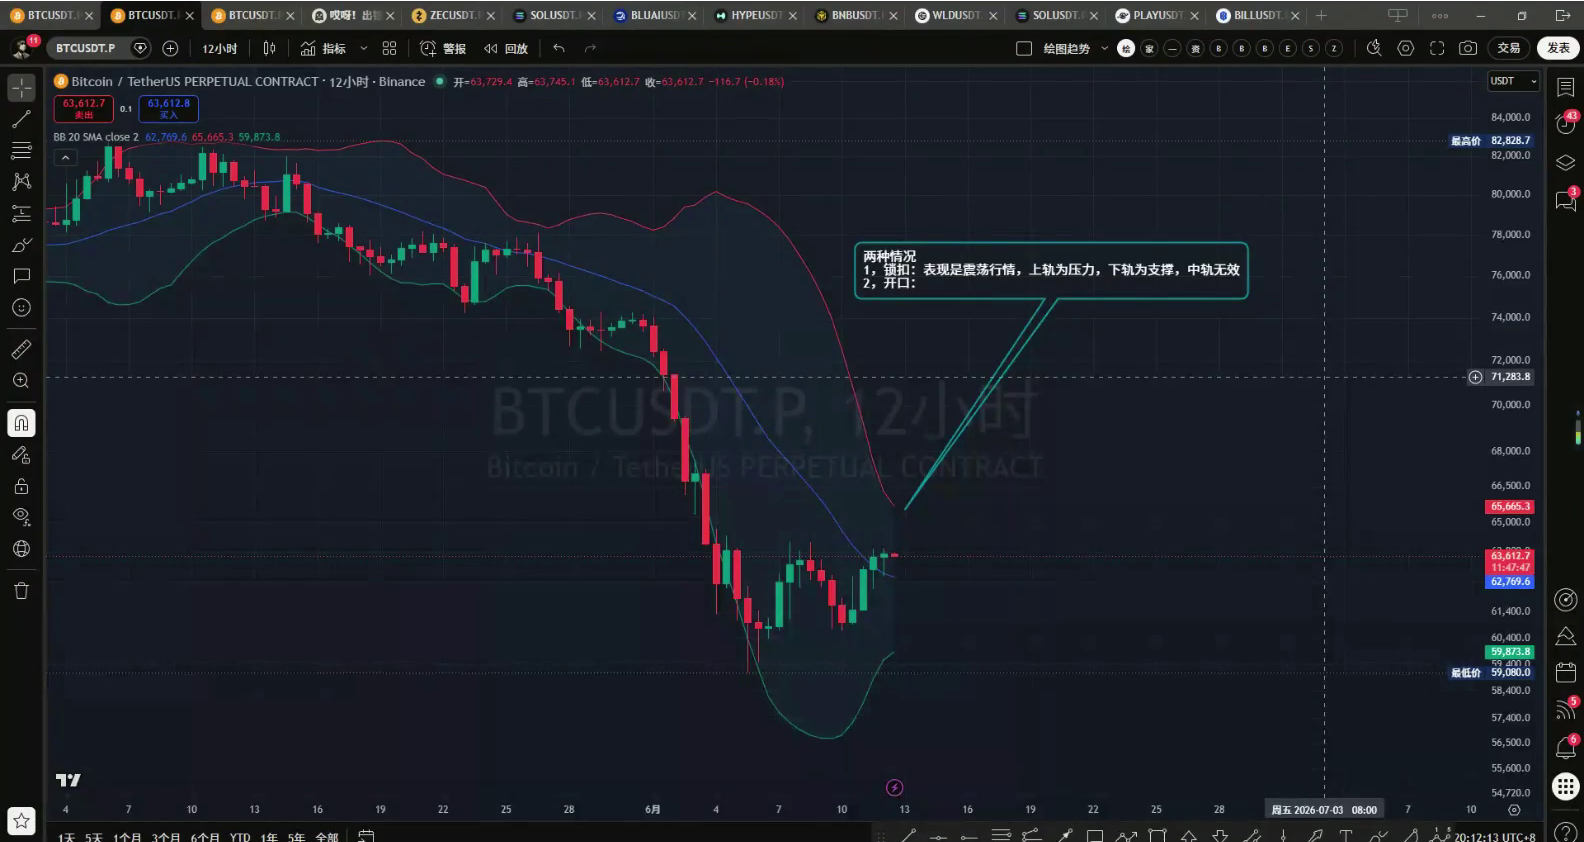Screen dimensions: 1584x842
Task: Open the candlestick chart style selector
Action: pyautogui.click(x=269, y=48)
